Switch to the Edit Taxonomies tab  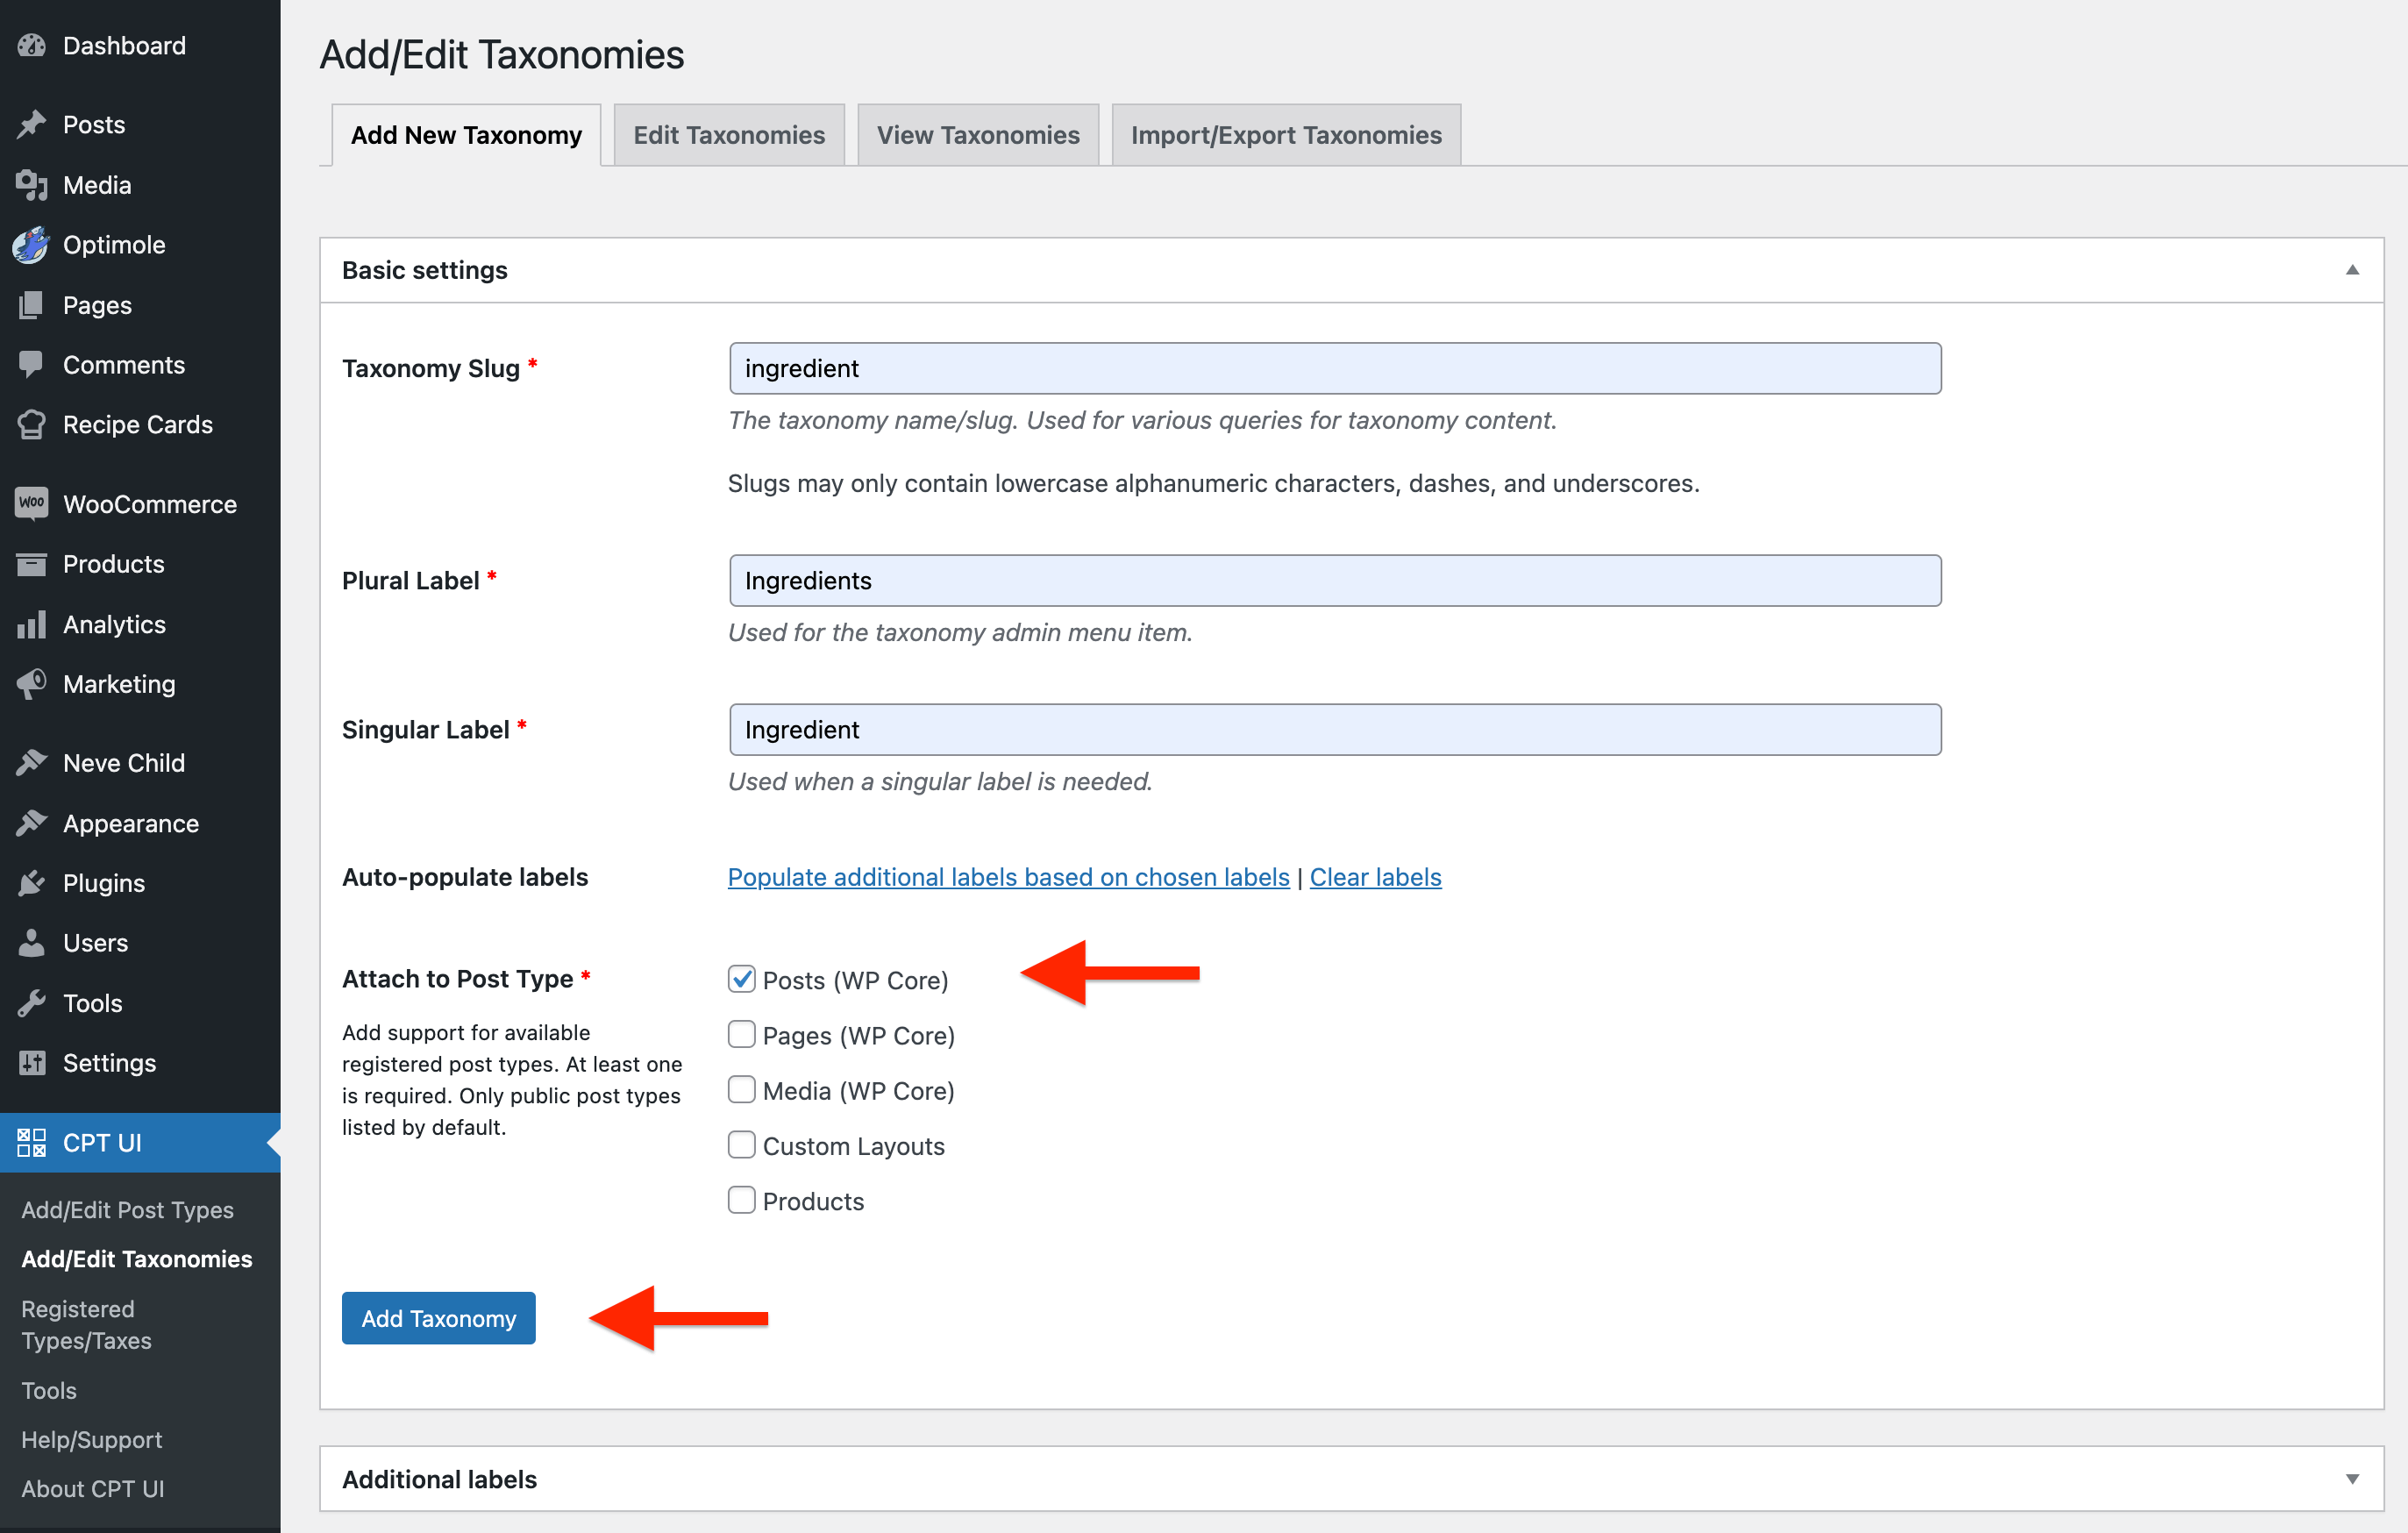tap(729, 135)
